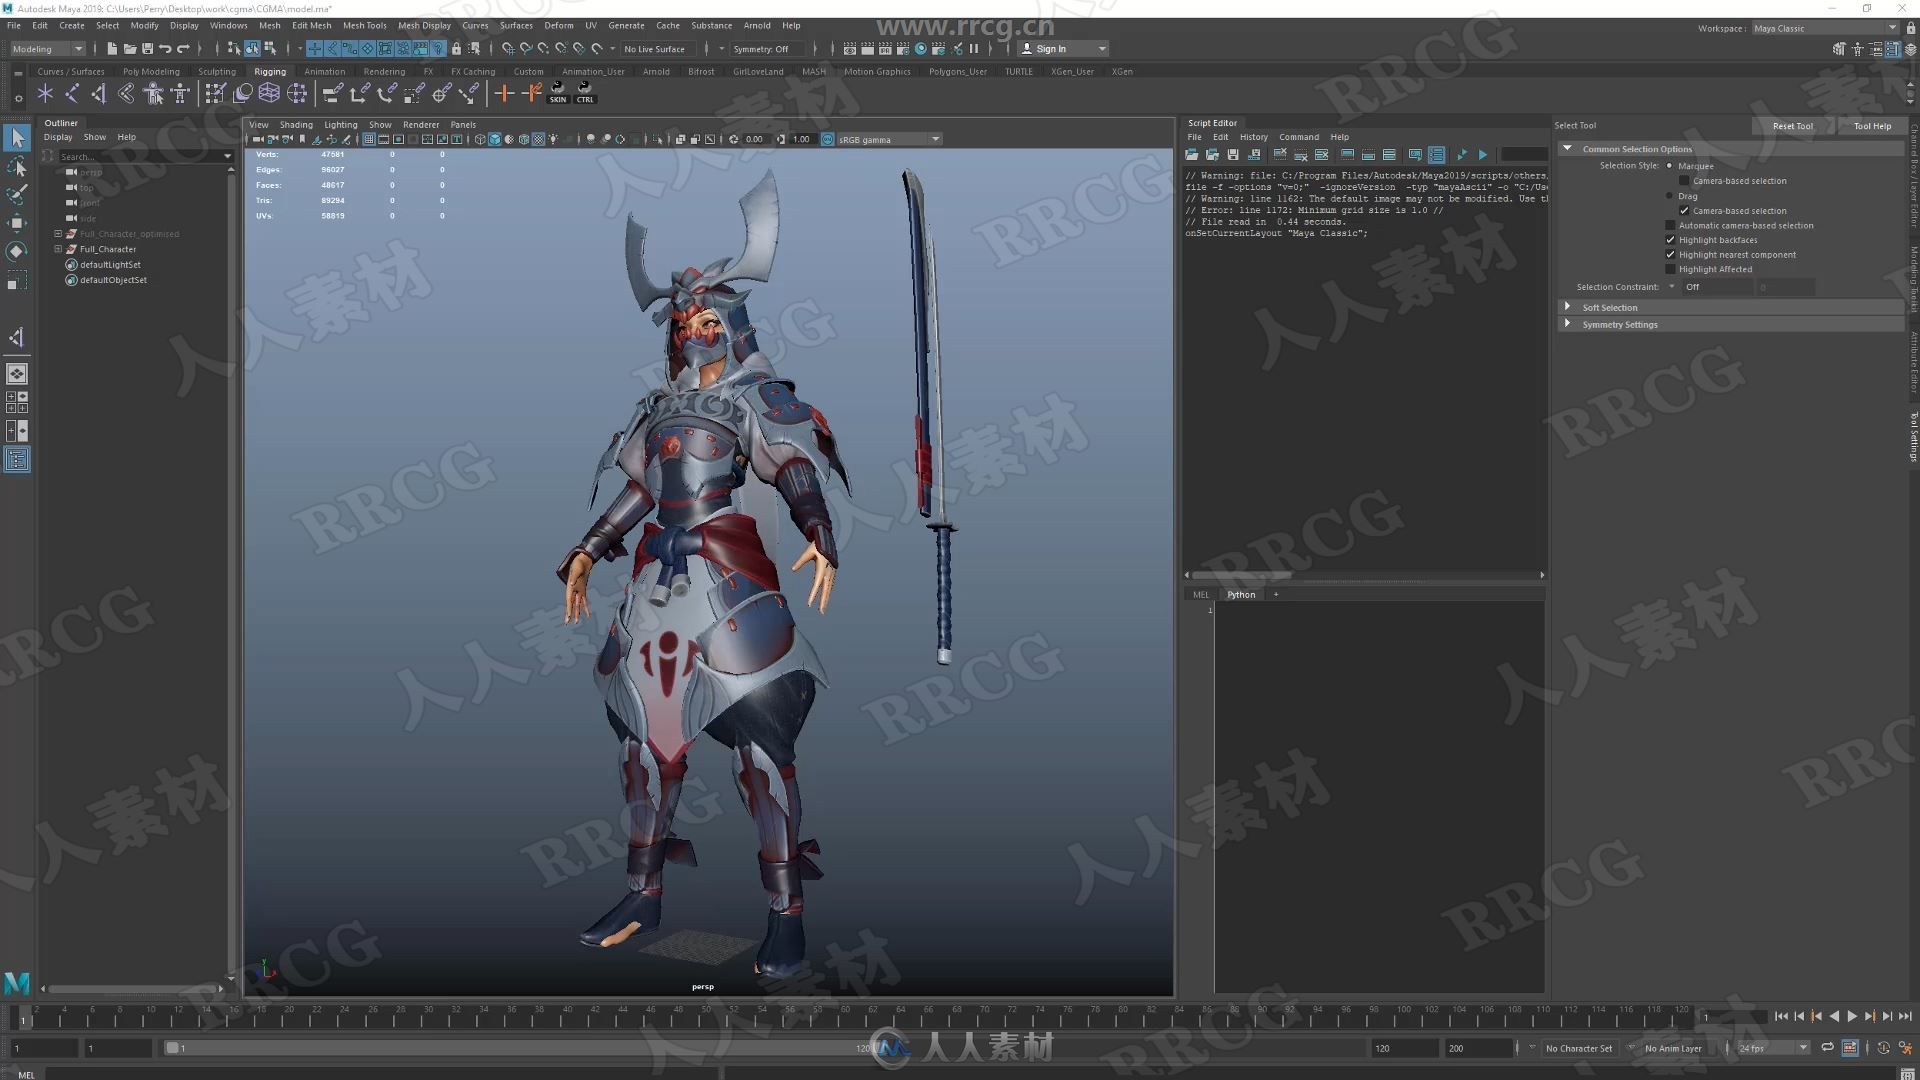Switch to the Poly Modeling shelf tab
1920x1080 pixels.
(151, 71)
